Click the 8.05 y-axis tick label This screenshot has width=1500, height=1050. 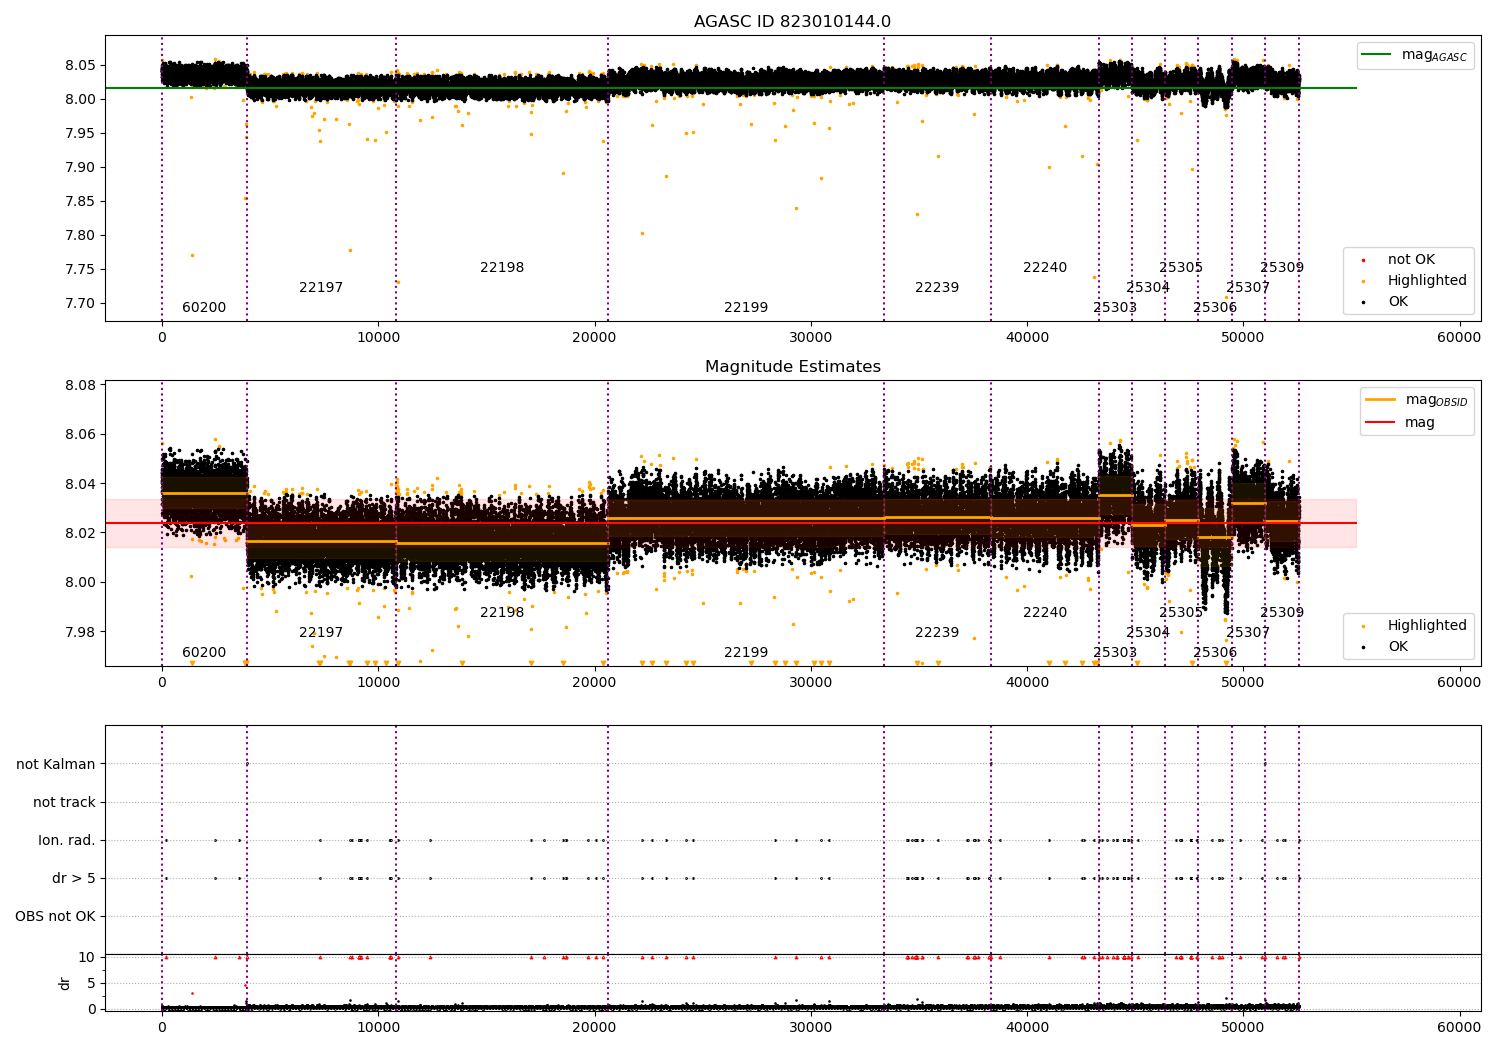point(81,65)
